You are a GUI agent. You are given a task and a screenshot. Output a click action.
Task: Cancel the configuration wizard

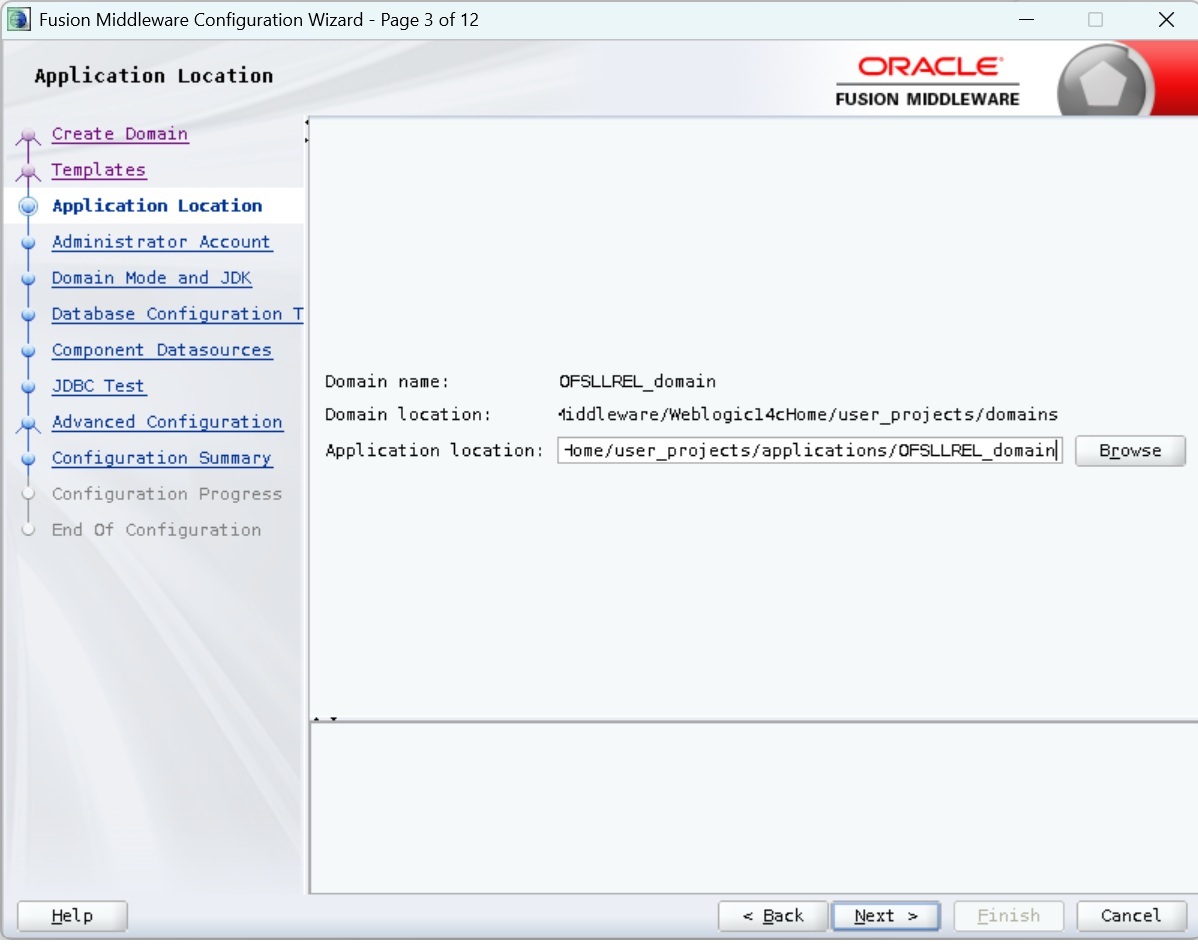[1131, 915]
